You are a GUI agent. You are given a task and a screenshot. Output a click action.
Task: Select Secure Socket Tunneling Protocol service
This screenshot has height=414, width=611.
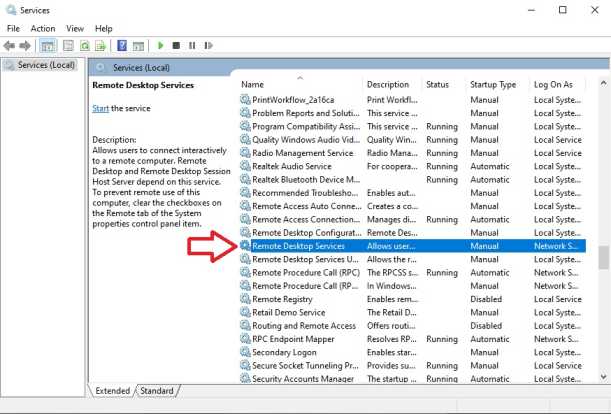tap(412, 365)
